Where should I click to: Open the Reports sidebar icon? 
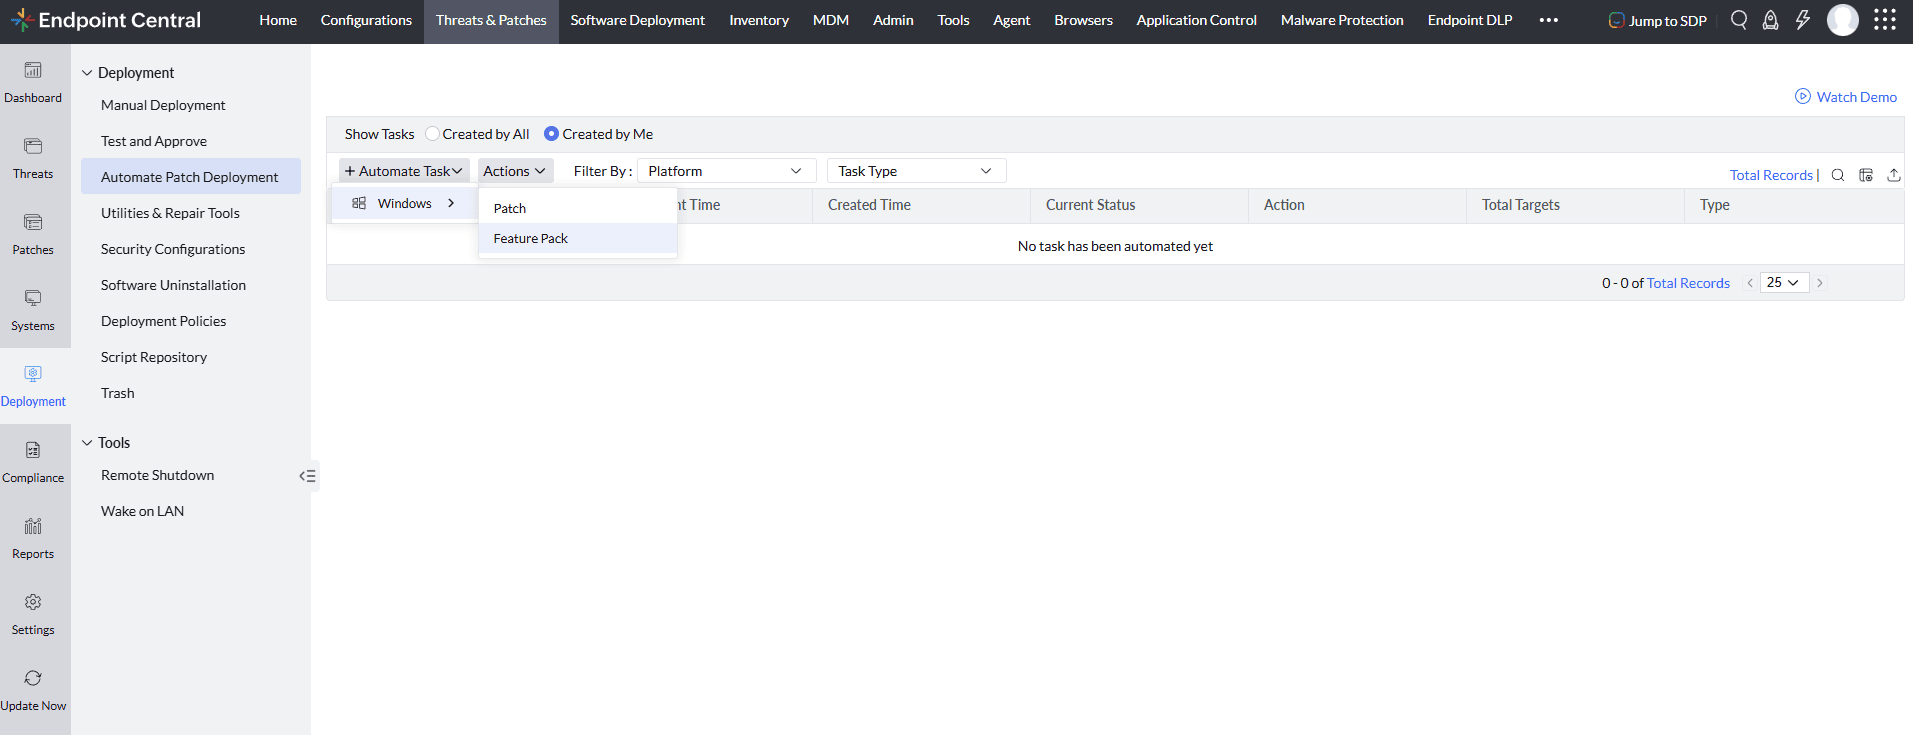33,526
